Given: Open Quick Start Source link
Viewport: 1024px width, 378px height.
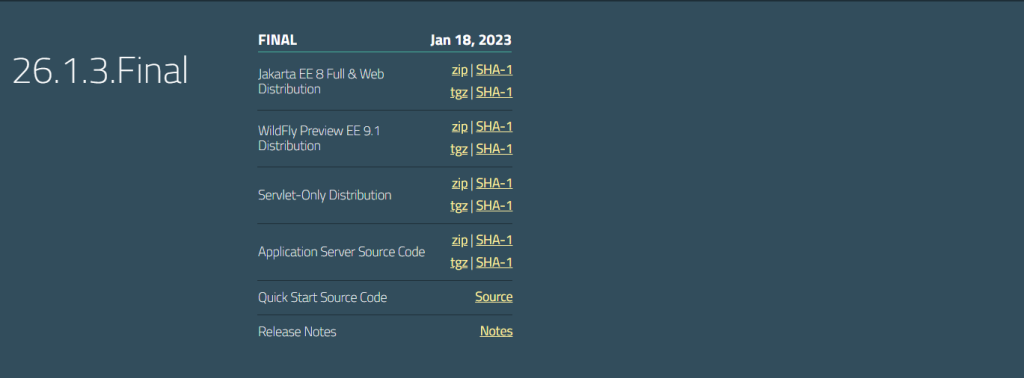Looking at the screenshot, I should pyautogui.click(x=494, y=297).
